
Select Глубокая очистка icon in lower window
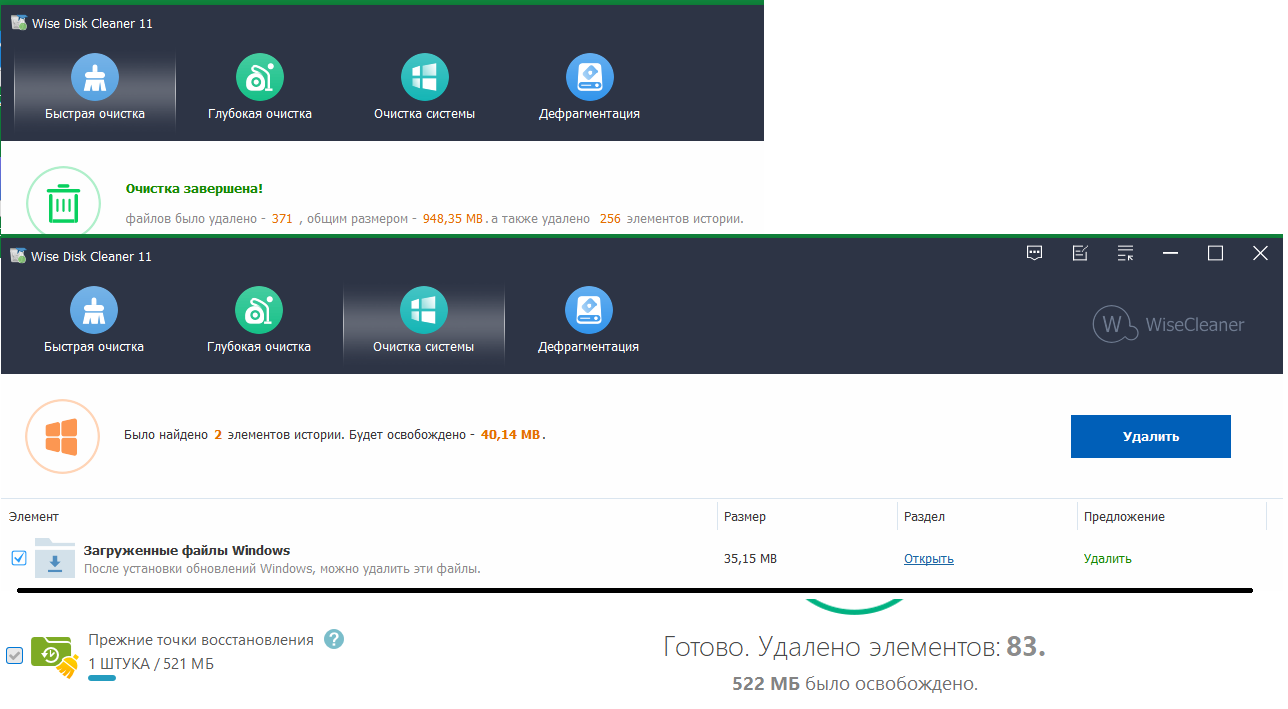pyautogui.click(x=259, y=310)
